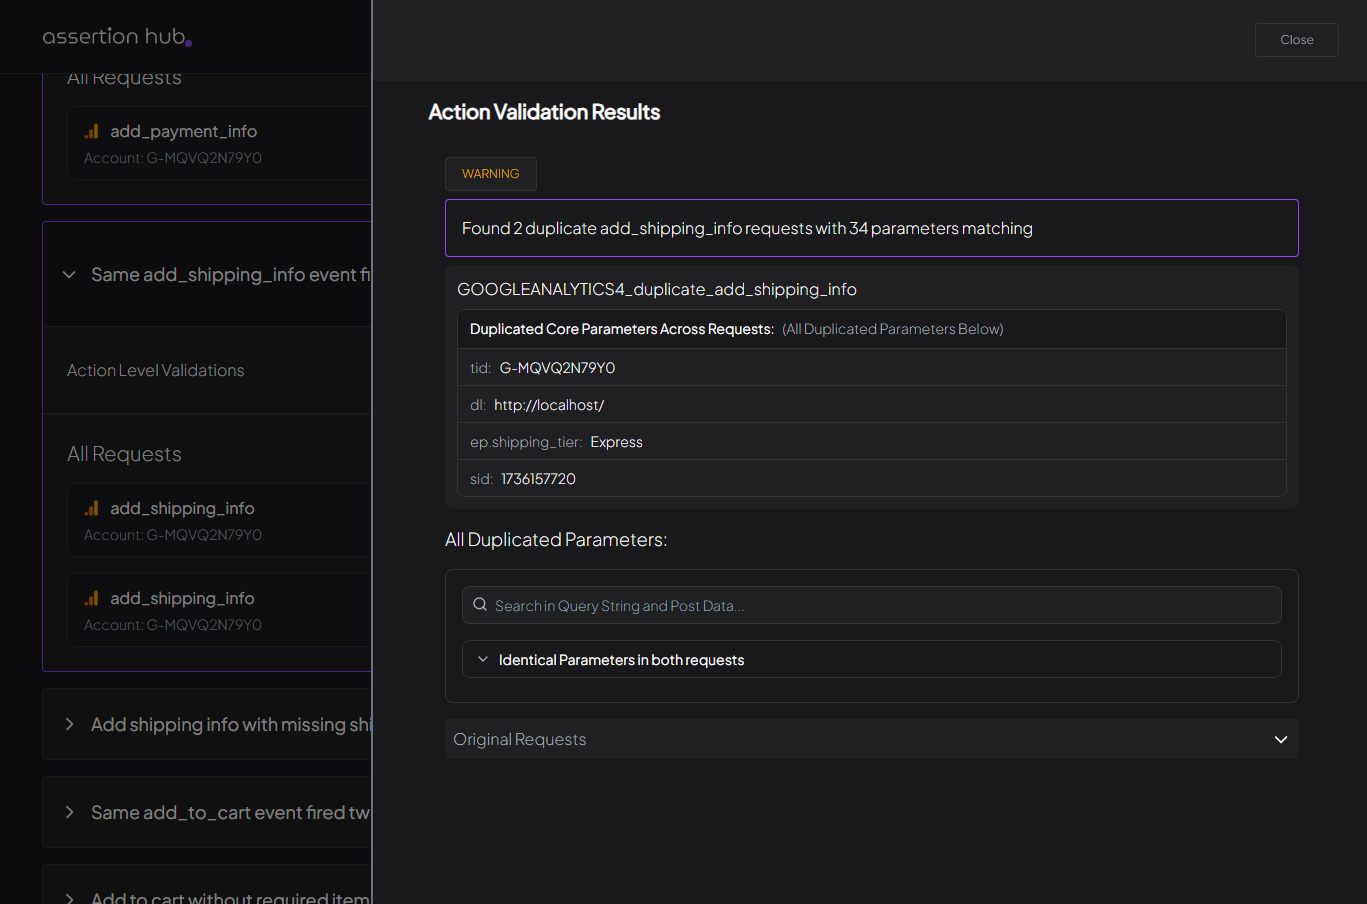
Task: Click the tid value G-MQVQ2N79Y0
Action: click(x=557, y=368)
